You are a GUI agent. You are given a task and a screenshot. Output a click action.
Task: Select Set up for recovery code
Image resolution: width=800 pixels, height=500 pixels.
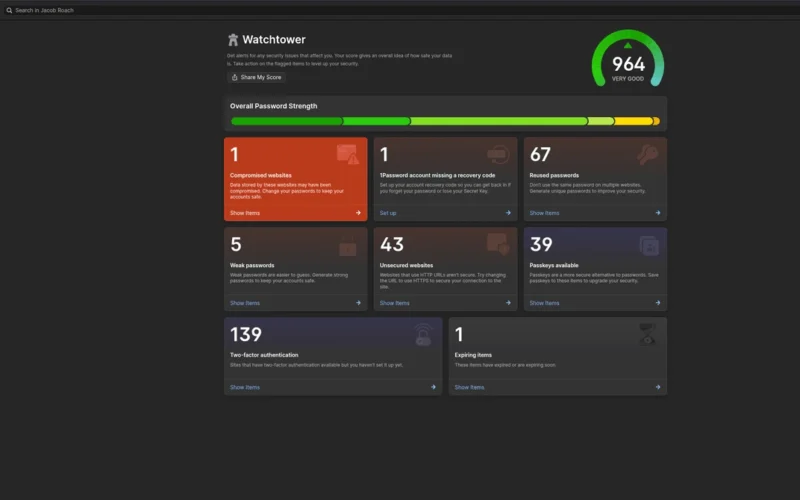point(388,213)
